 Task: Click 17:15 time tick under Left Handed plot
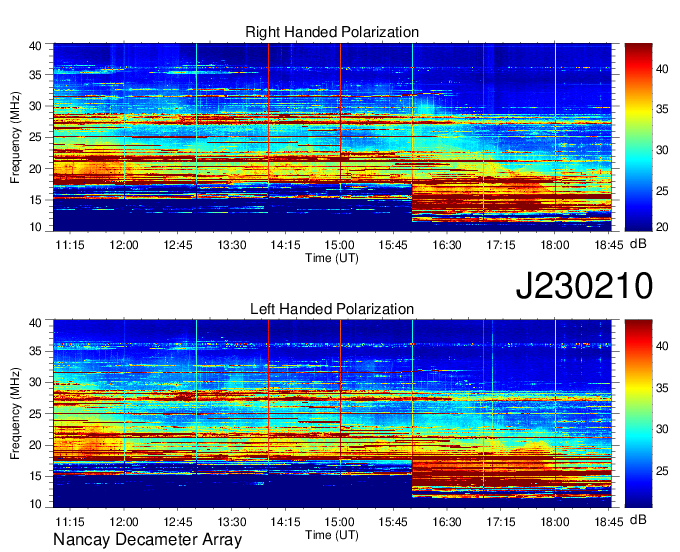pyautogui.click(x=501, y=522)
